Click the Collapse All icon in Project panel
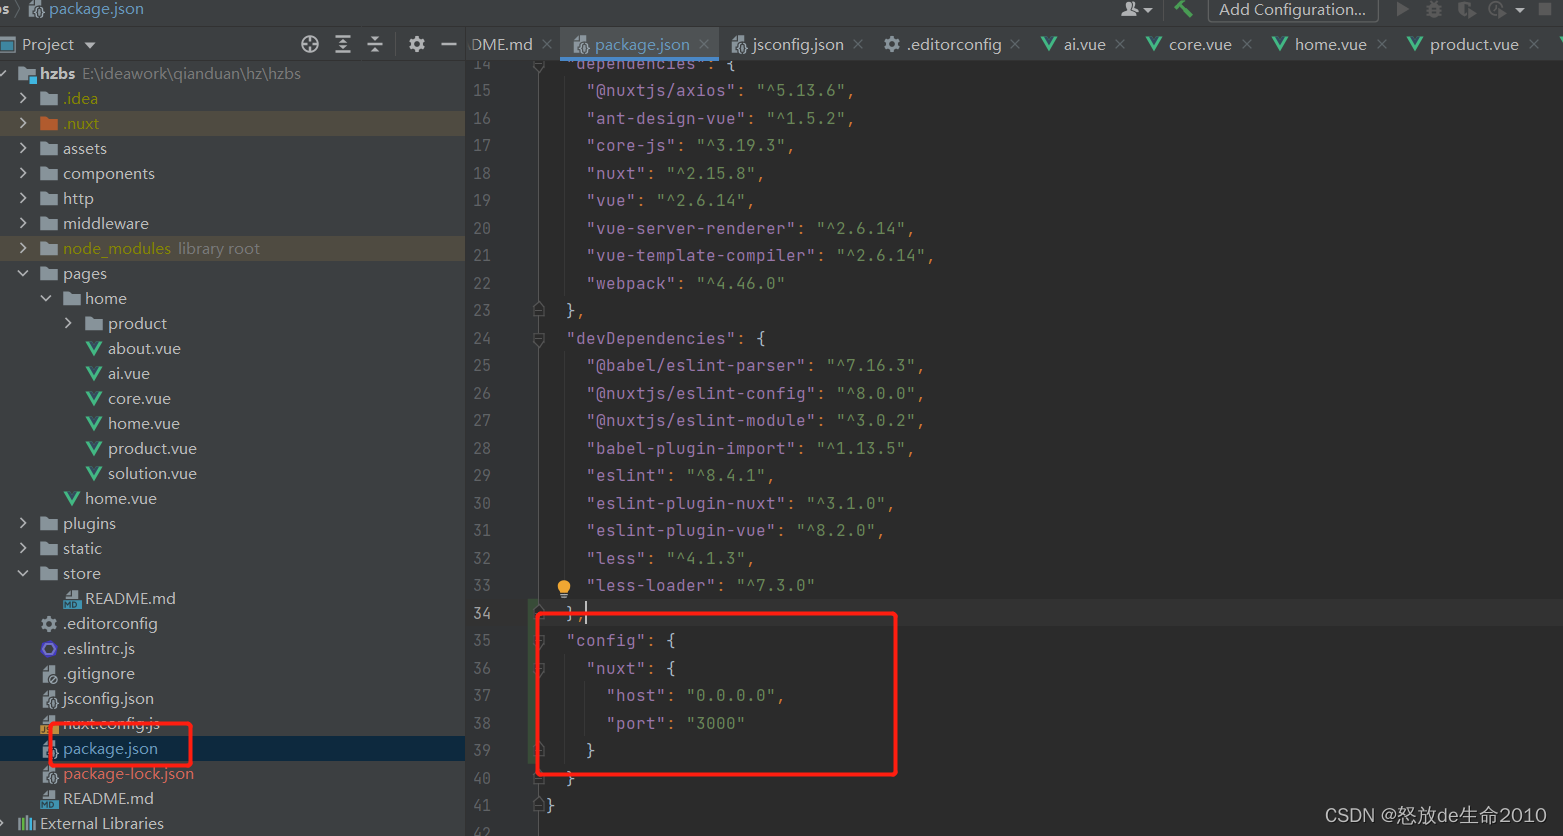1563x836 pixels. tap(375, 44)
